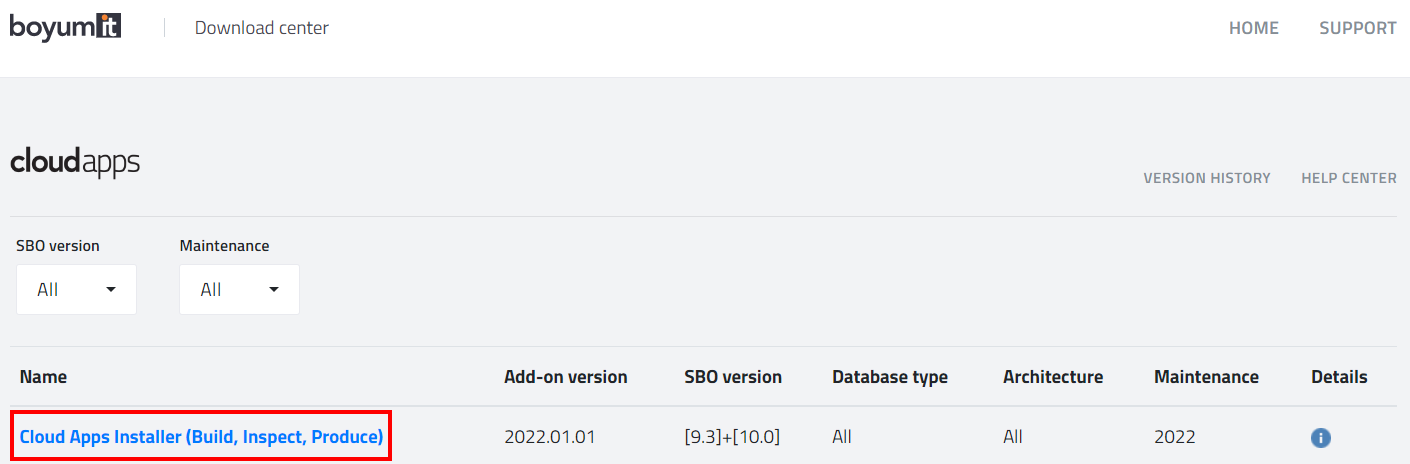Image resolution: width=1410 pixels, height=464 pixels.
Task: Expand the Maintenance filter dropdown
Action: click(x=240, y=289)
